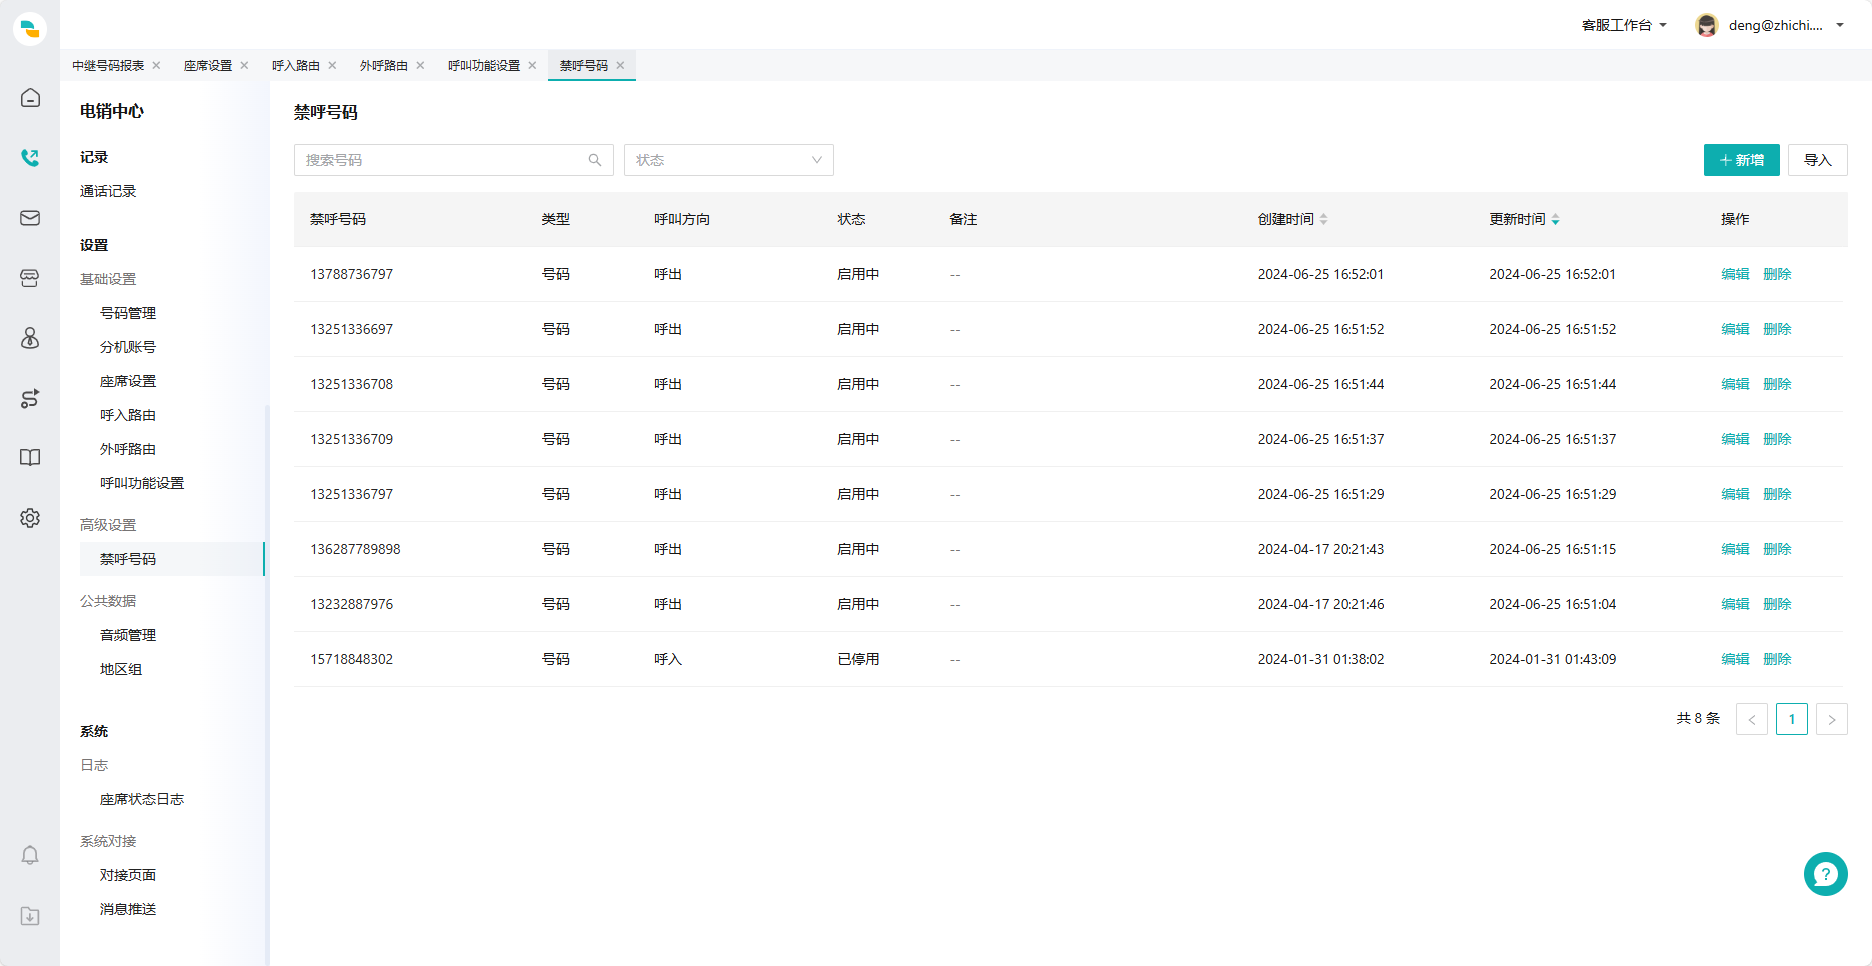
Task: Edit number 13251336697
Action: pyautogui.click(x=1735, y=329)
